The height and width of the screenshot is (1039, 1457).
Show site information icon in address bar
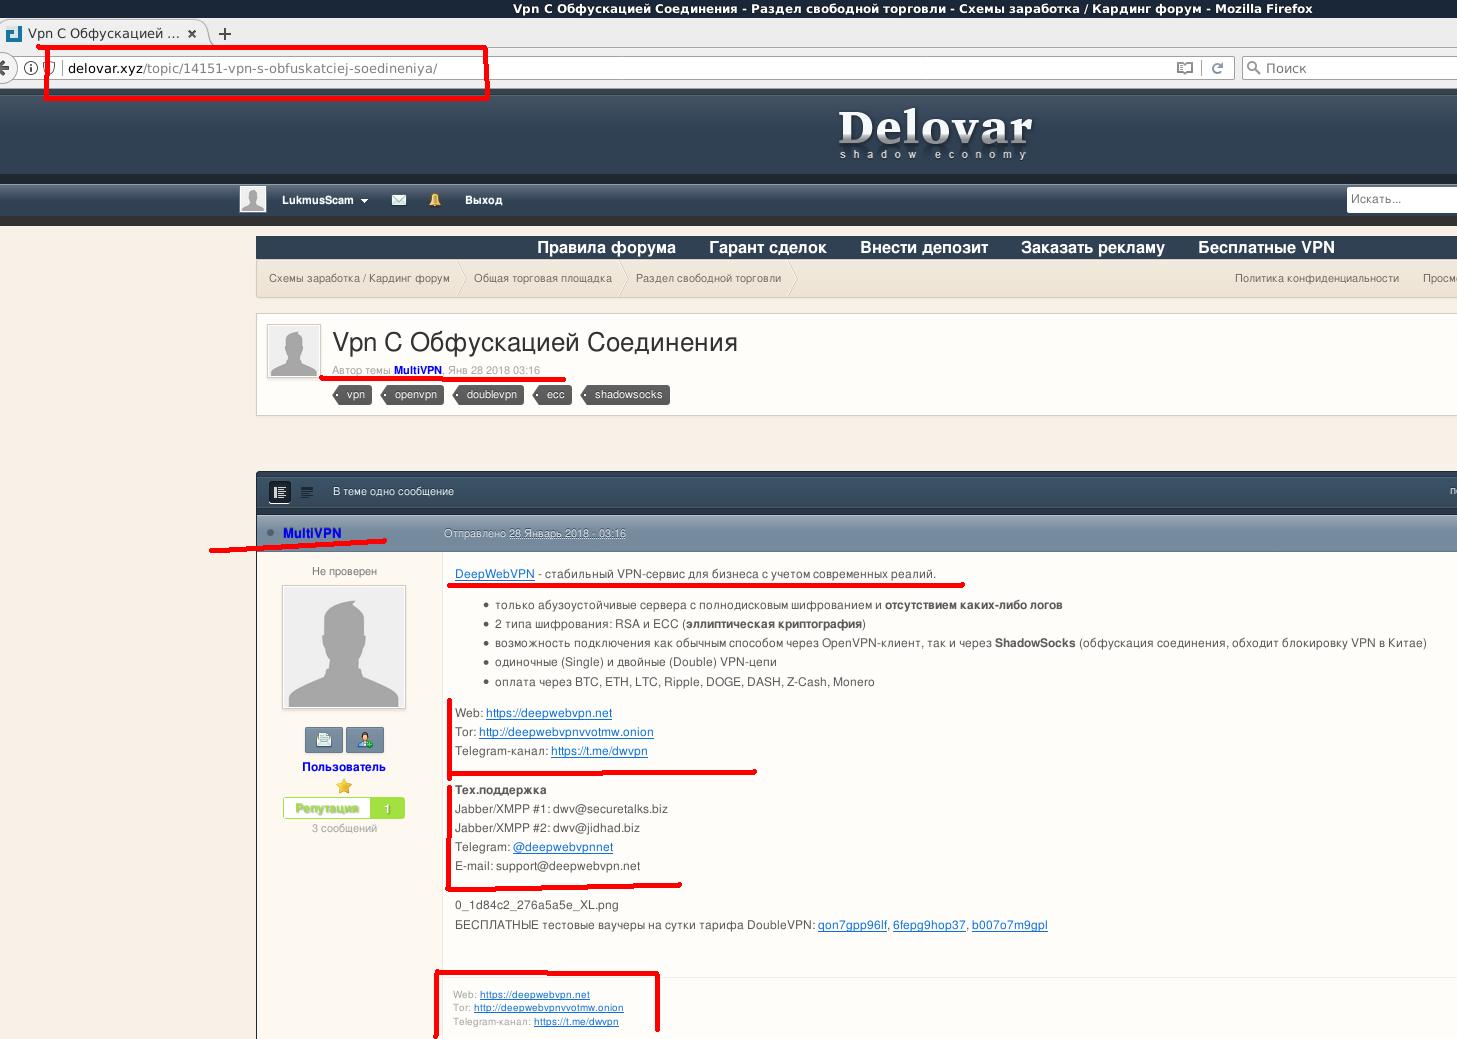(31, 68)
